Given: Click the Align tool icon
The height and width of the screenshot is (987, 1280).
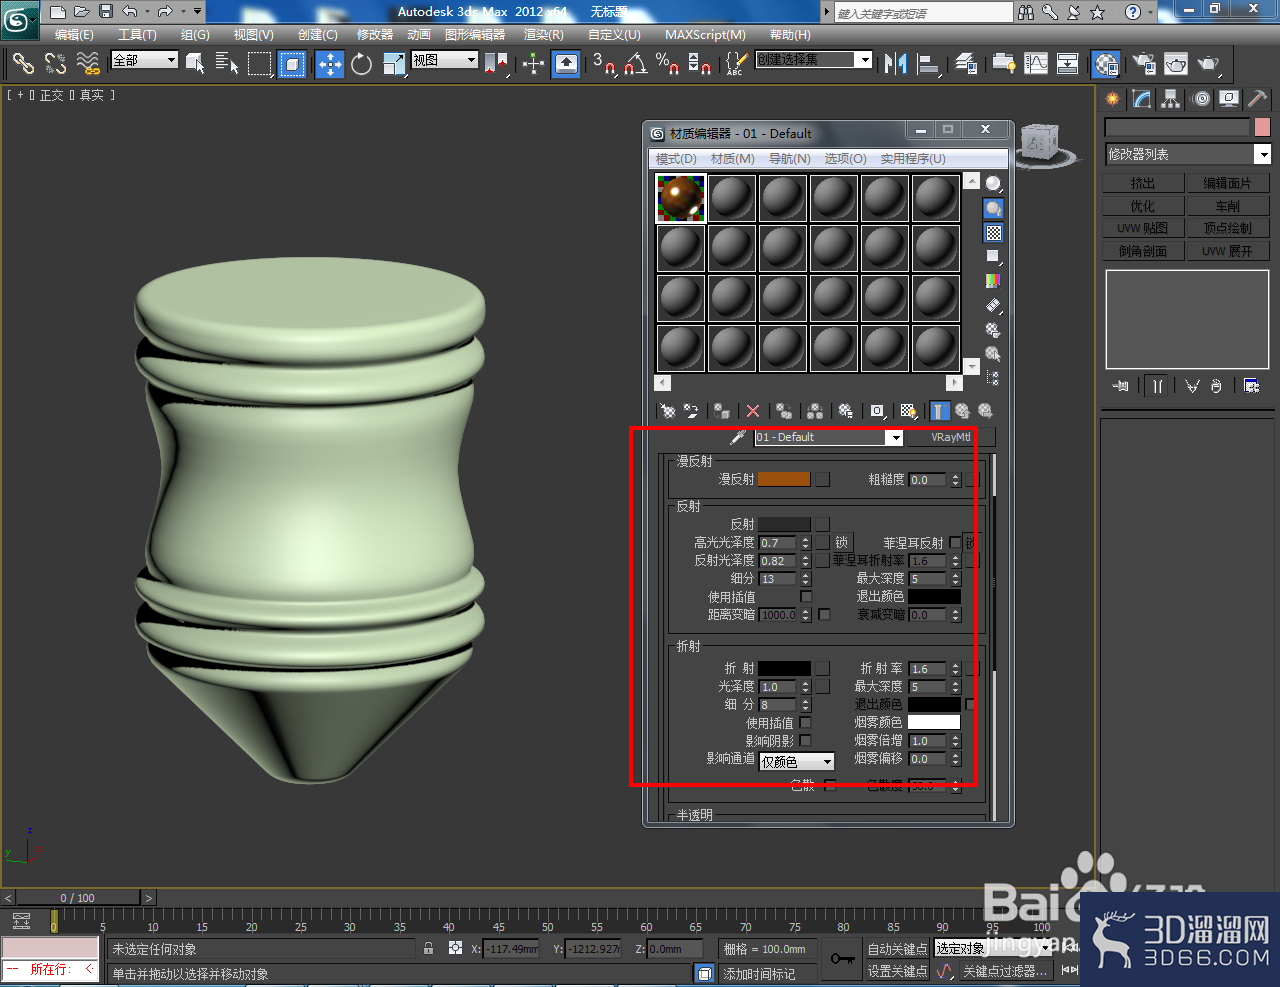Looking at the screenshot, I should coord(929,64).
